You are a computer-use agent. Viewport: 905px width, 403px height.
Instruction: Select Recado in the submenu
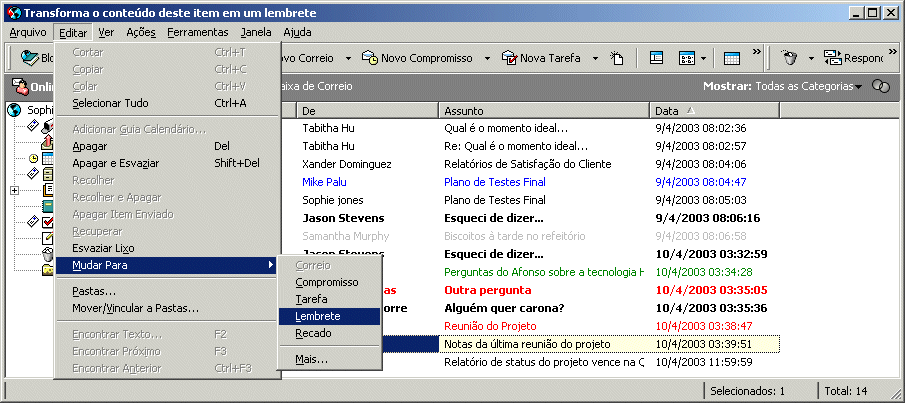pyautogui.click(x=329, y=333)
